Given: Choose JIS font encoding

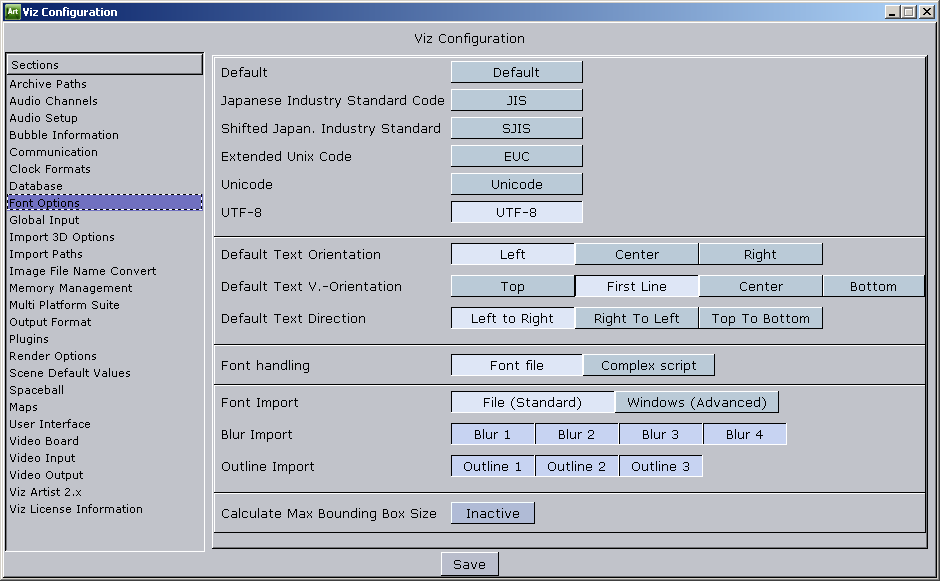Looking at the screenshot, I should tap(516, 100).
